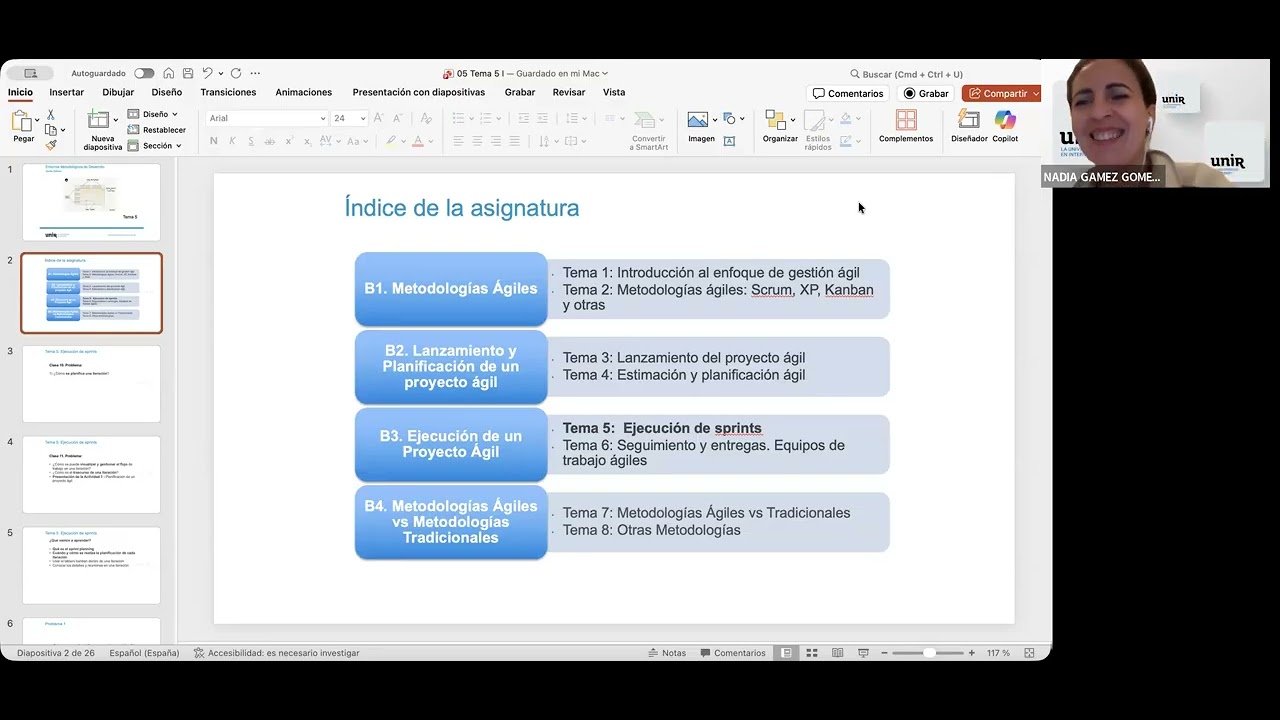Open the Animaciones tab

coord(304,92)
